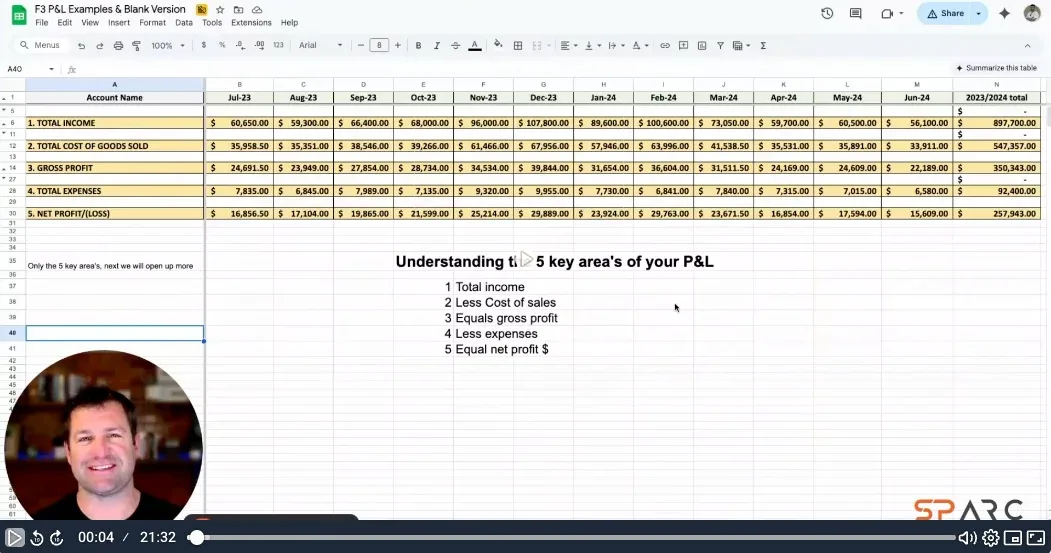The width and height of the screenshot is (1051, 553).
Task: Create a filter
Action: [x=720, y=46]
